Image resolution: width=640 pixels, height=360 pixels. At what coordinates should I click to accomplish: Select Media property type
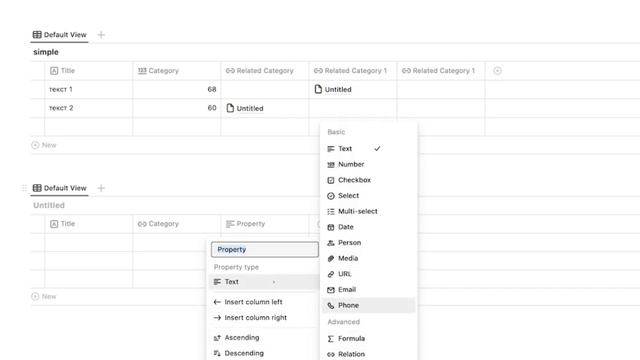click(369, 258)
